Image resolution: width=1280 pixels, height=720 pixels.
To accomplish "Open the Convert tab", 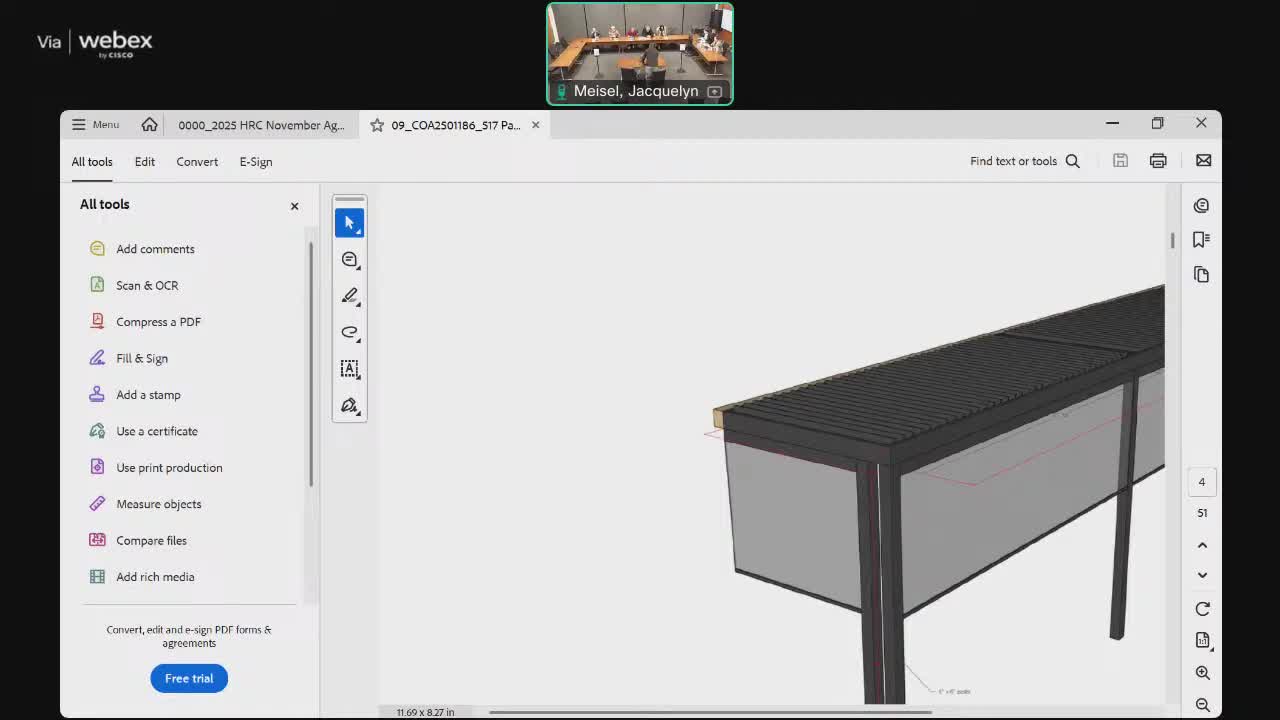I will pos(197,162).
